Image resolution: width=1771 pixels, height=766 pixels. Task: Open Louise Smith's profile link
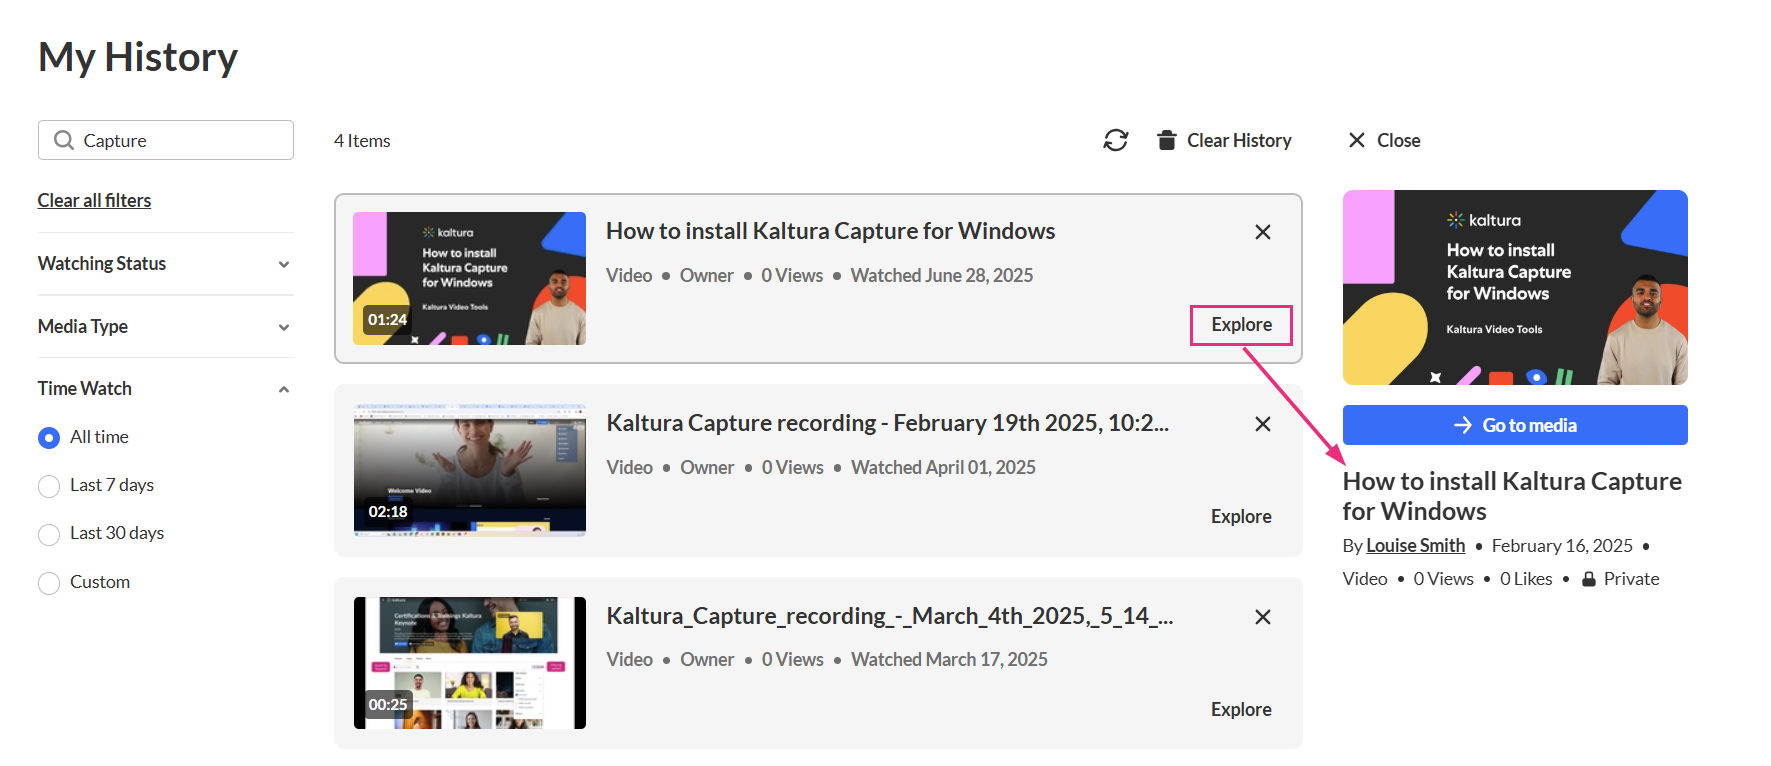tap(1415, 546)
